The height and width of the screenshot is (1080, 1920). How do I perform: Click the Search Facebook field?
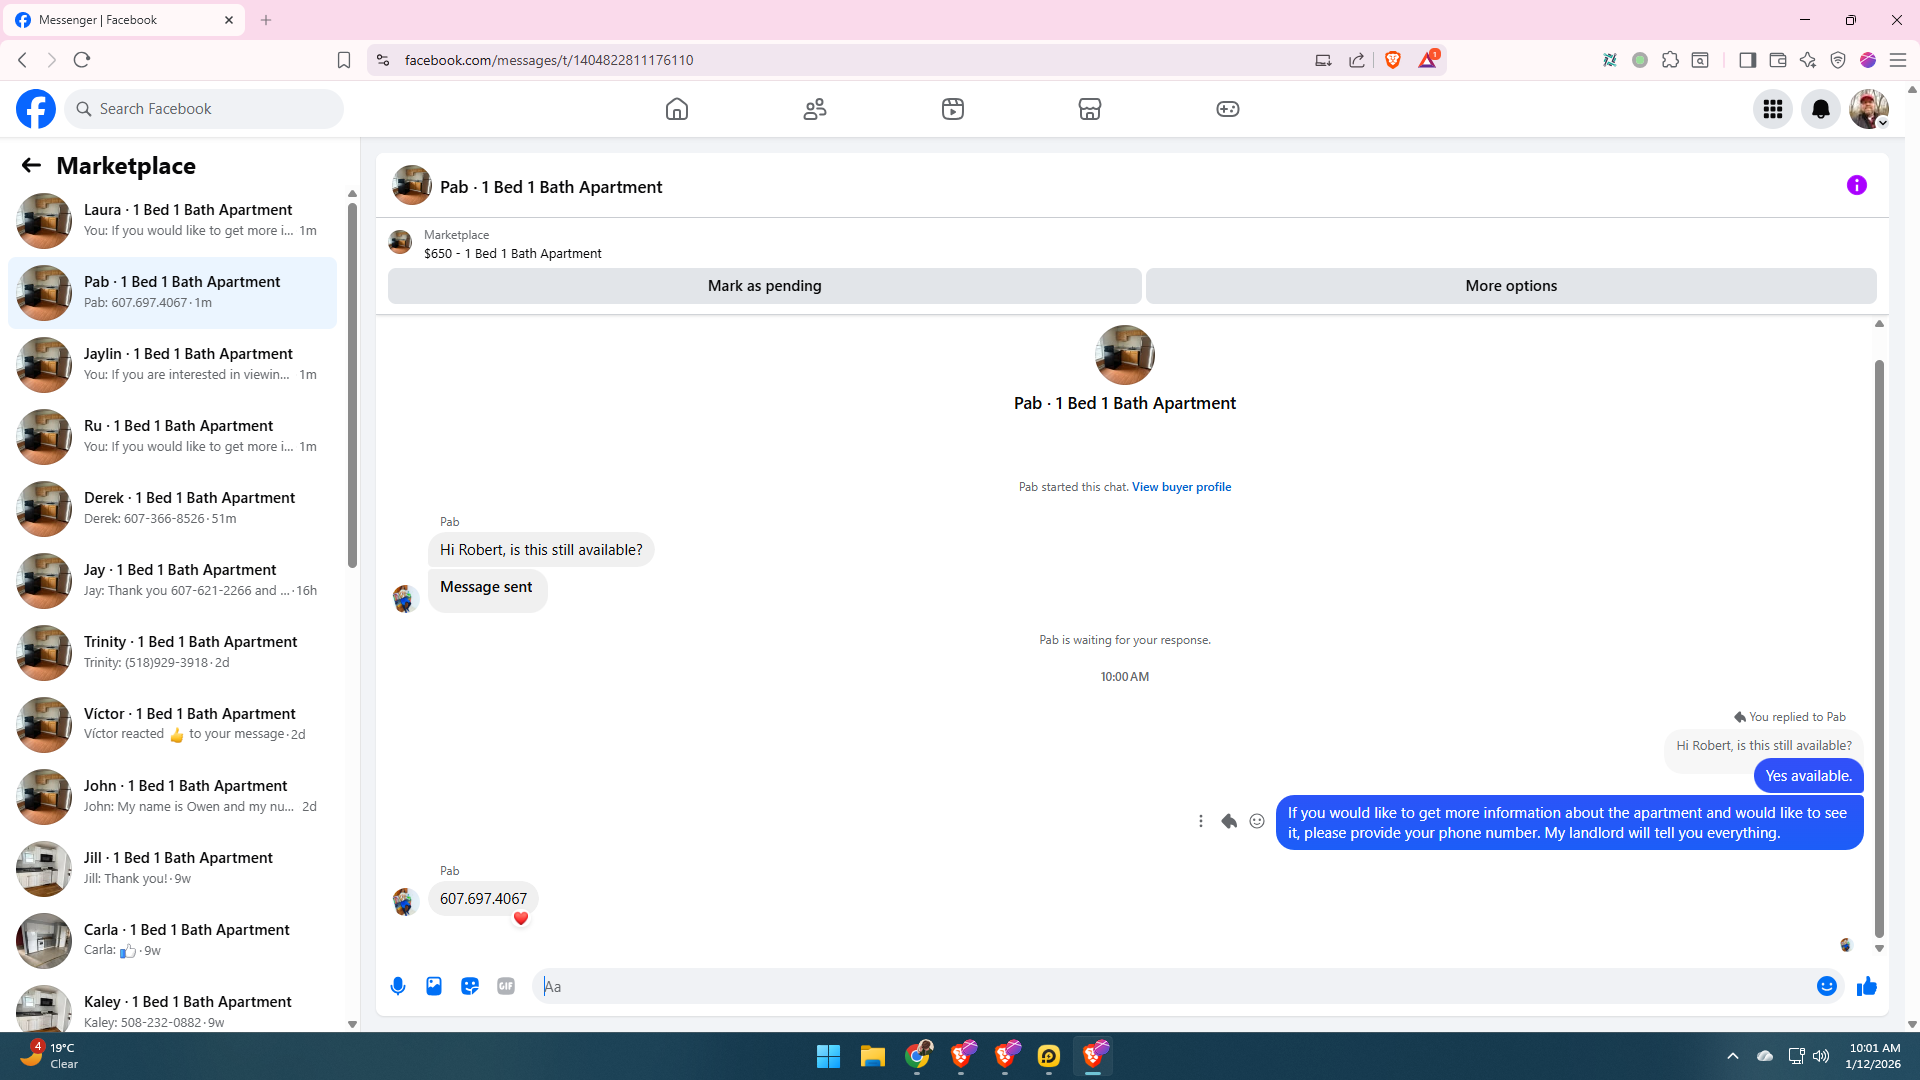pyautogui.click(x=205, y=109)
